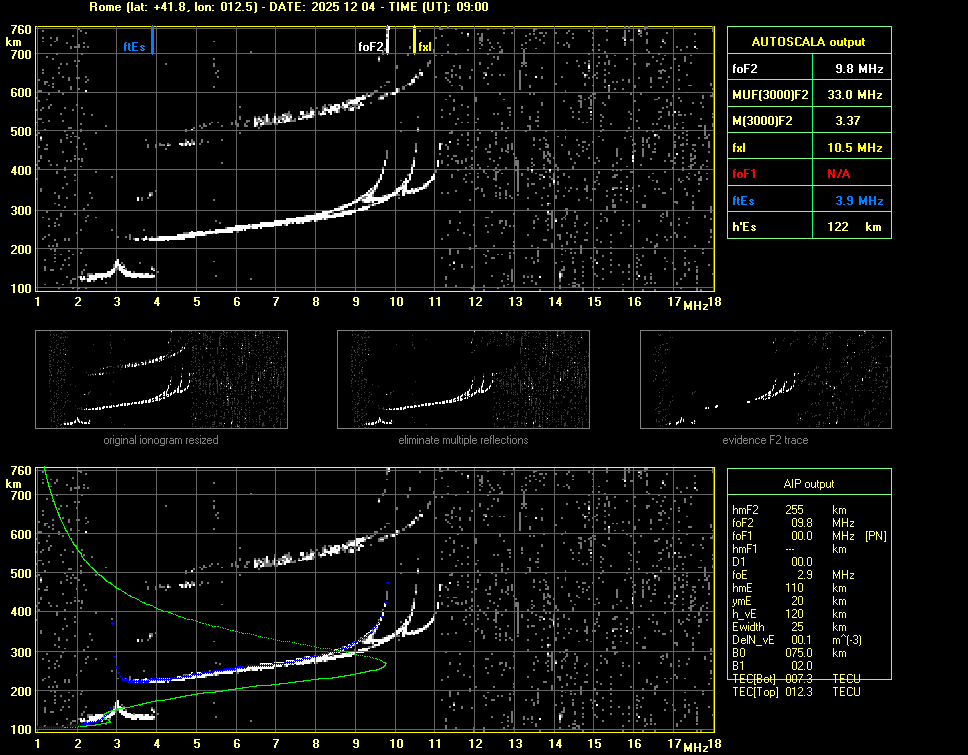Click the yellow fxI marker label
Screen dimensions: 968x755
tap(425, 46)
